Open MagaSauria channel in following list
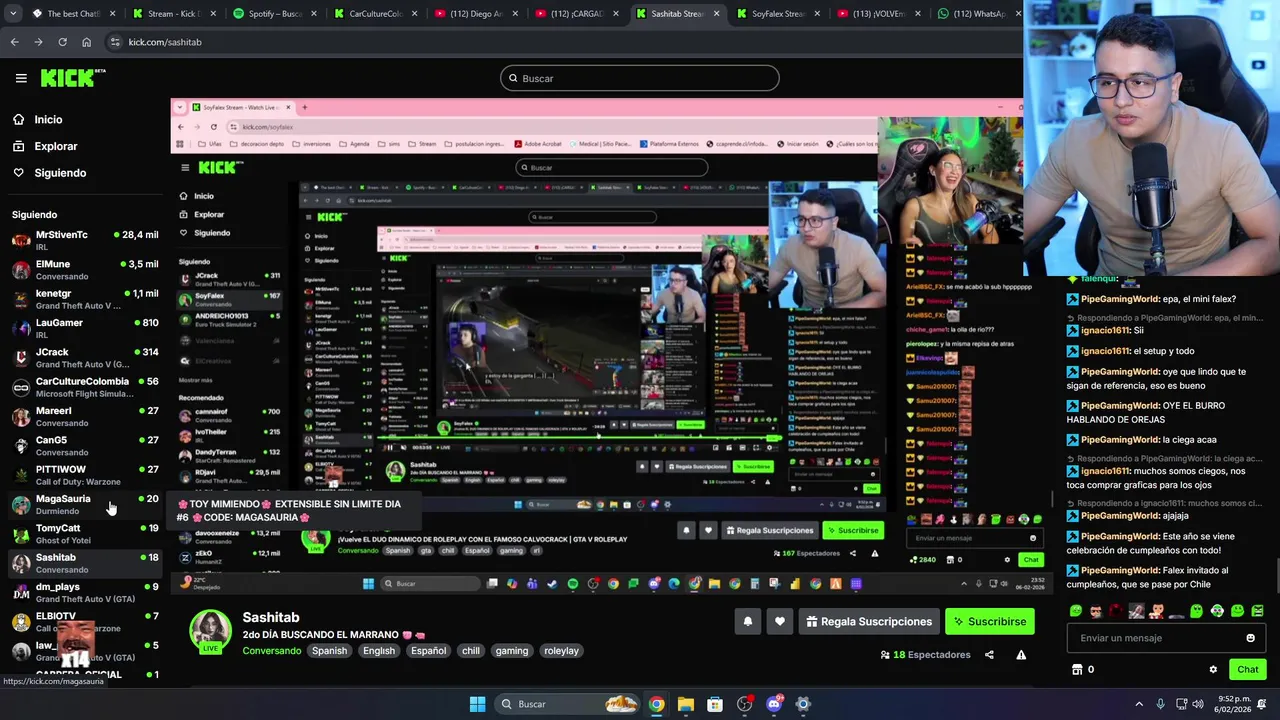 pyautogui.click(x=84, y=504)
